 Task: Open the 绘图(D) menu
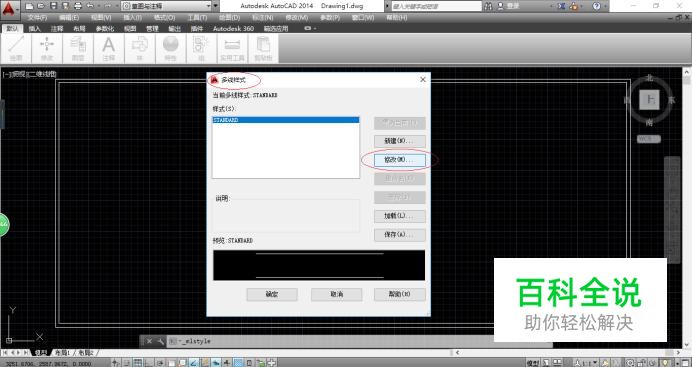coord(229,18)
